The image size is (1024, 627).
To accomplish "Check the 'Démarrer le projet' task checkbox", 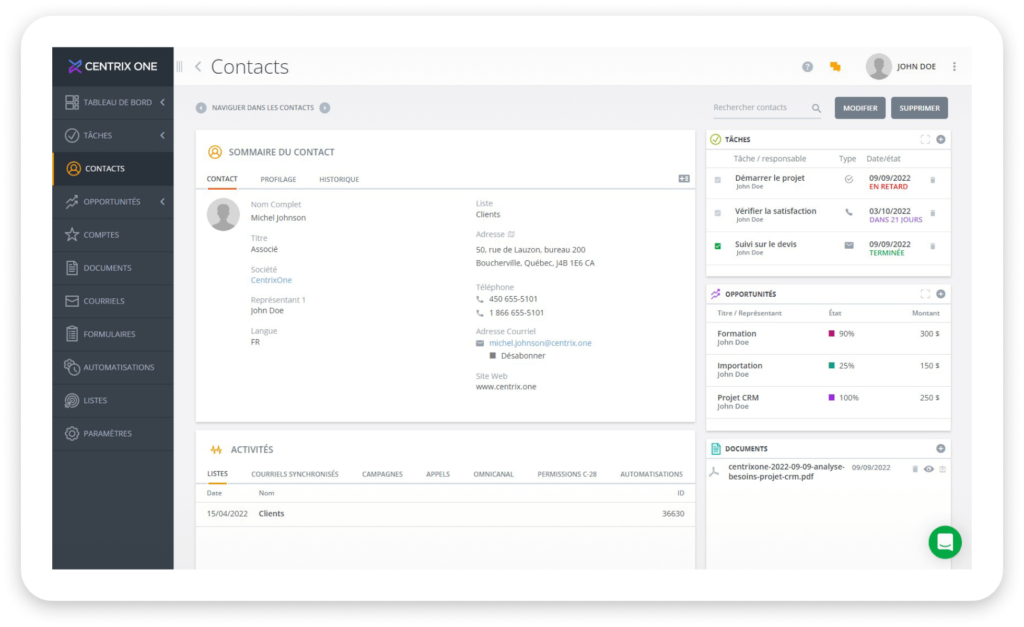I will click(x=717, y=180).
